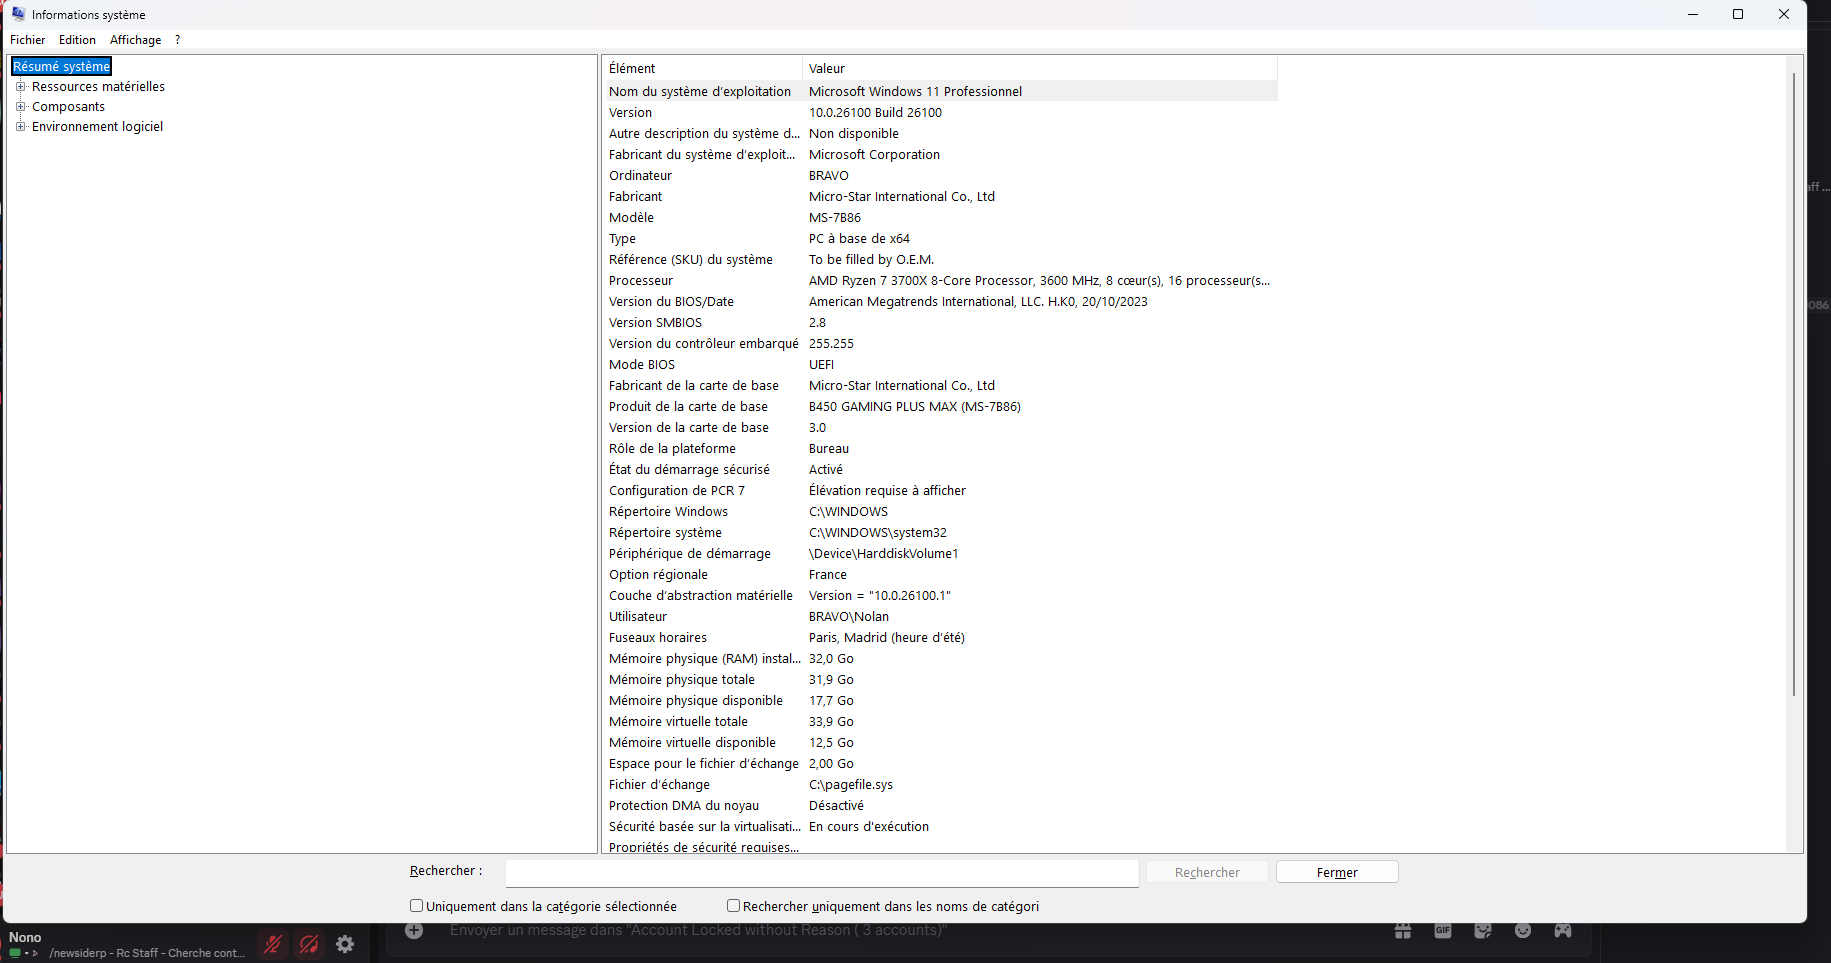Unmute the microphone in Discord
The width and height of the screenshot is (1831, 963).
point(273,944)
